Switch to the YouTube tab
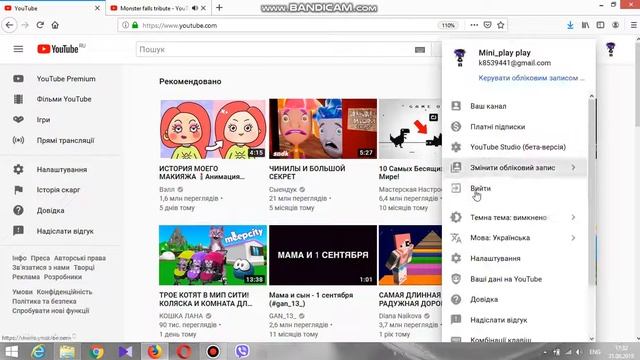The image size is (640, 360). pyautogui.click(x=52, y=8)
